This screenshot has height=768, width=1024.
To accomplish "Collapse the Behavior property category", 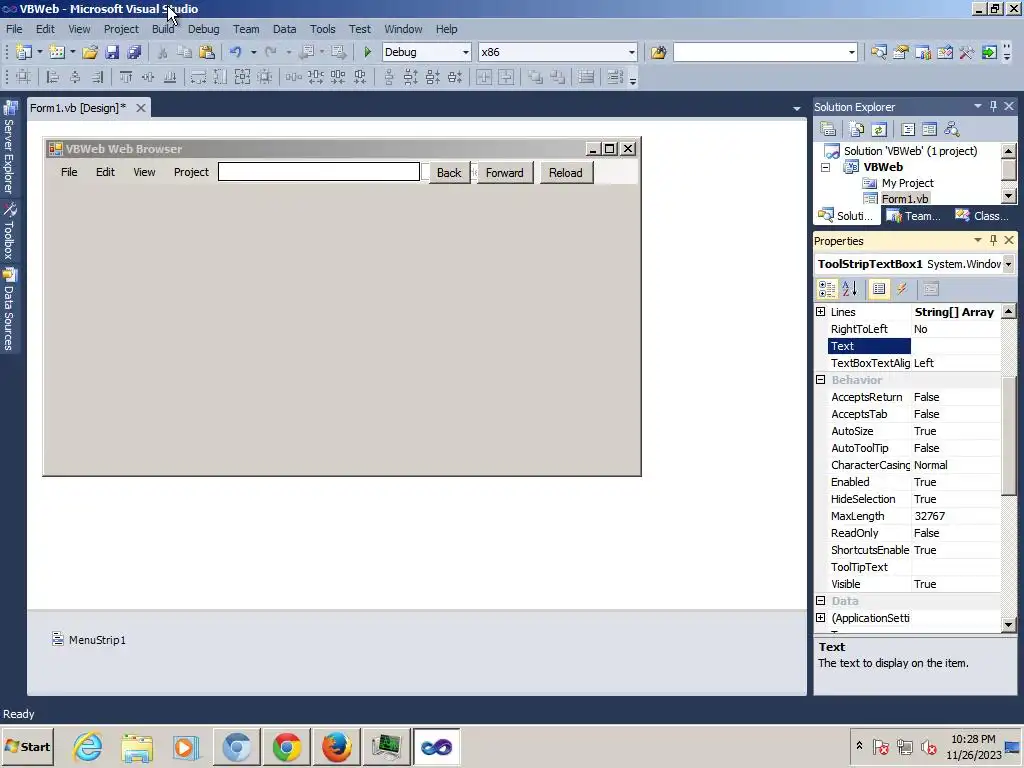I will coord(821,380).
